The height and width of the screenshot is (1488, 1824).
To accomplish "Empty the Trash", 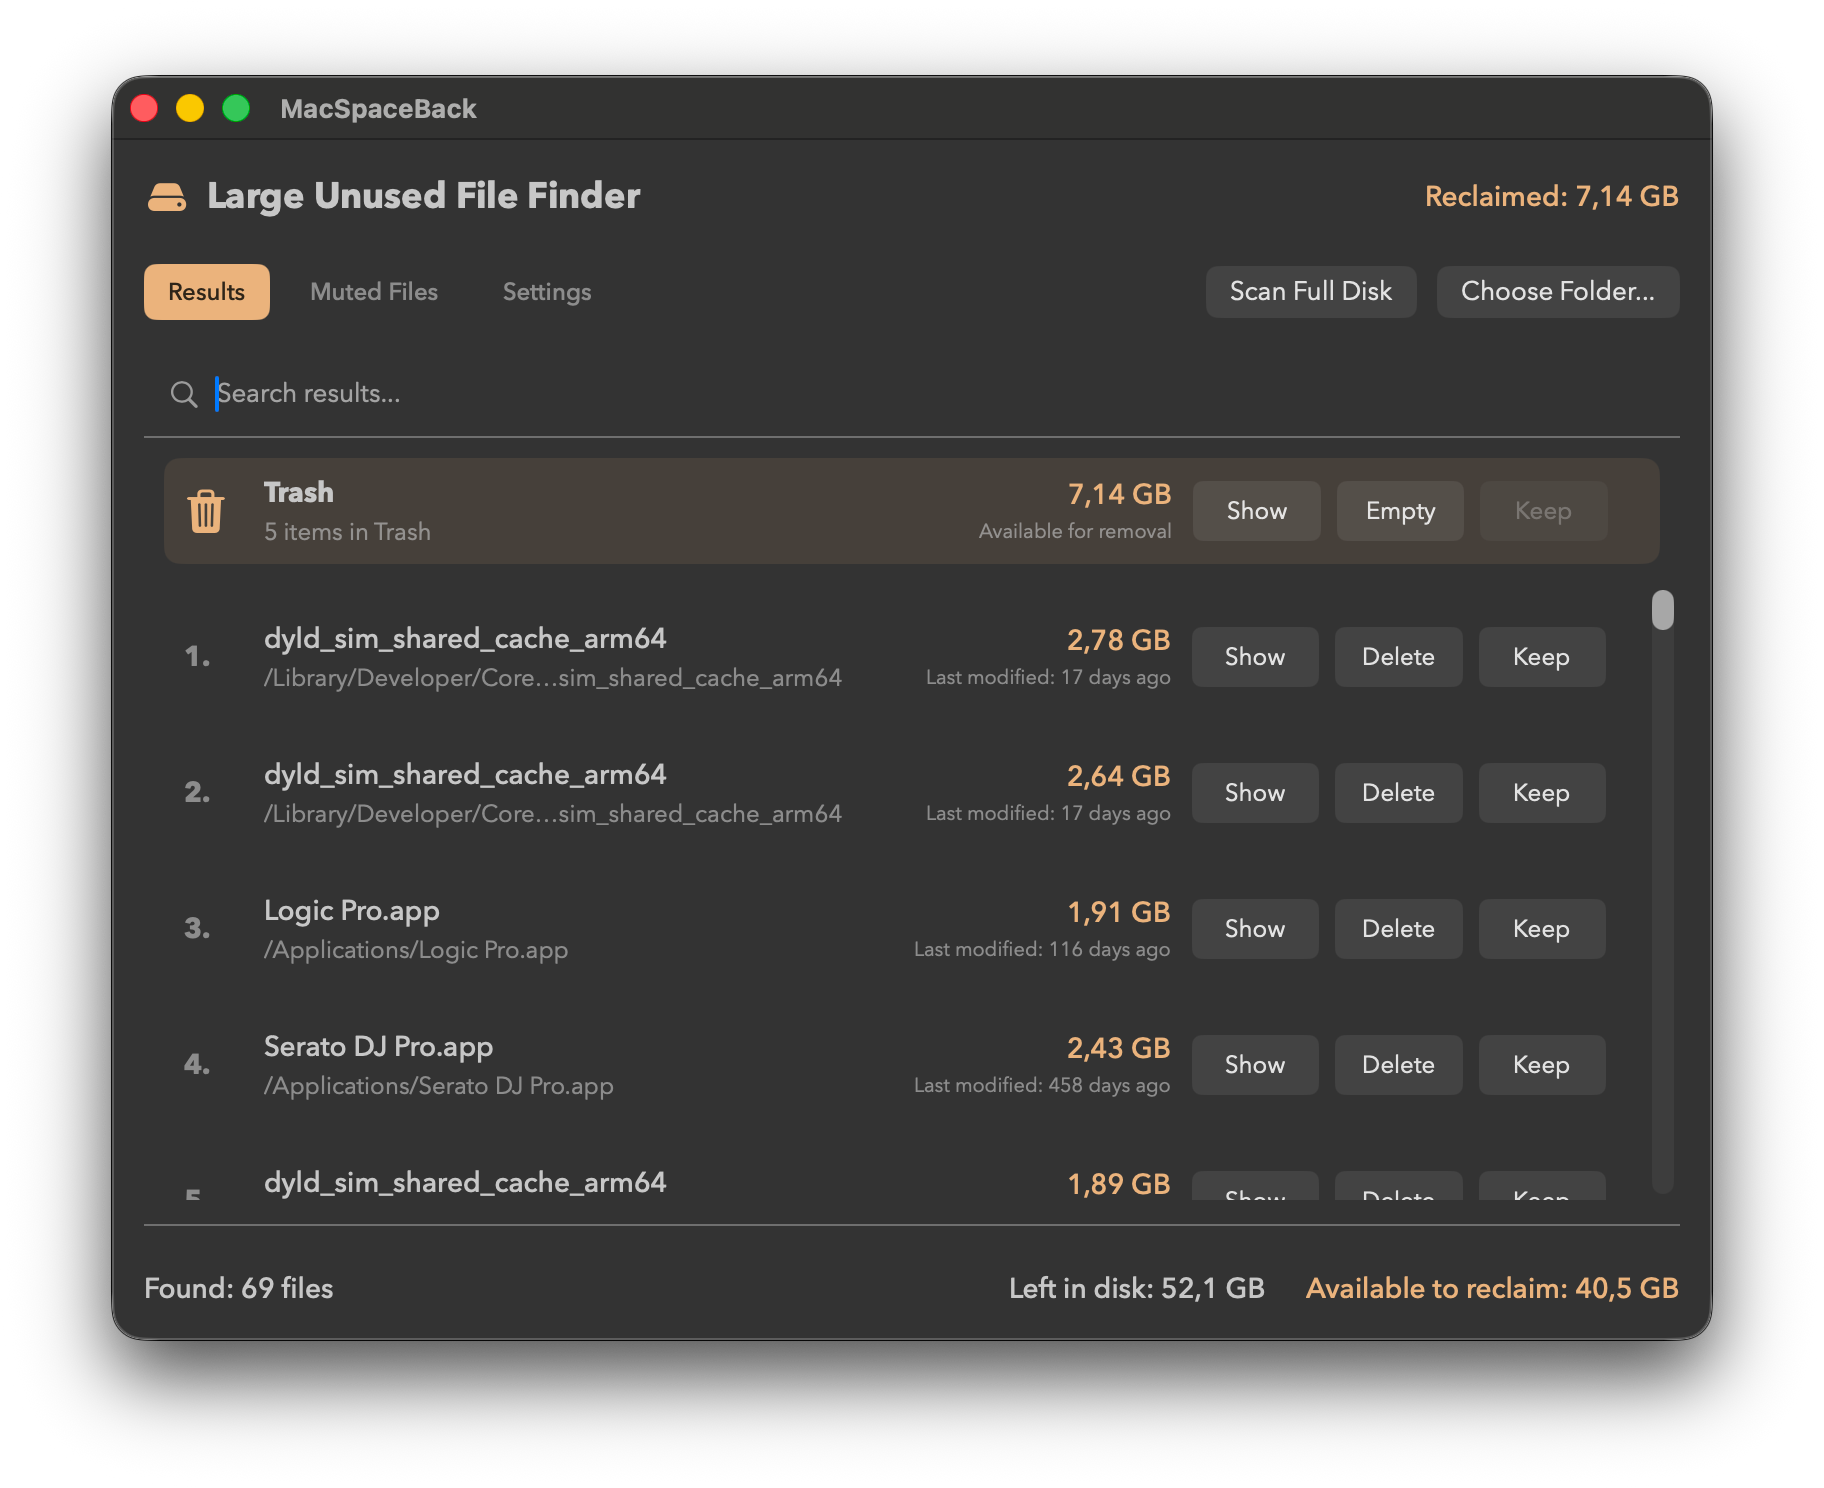I will (1399, 511).
